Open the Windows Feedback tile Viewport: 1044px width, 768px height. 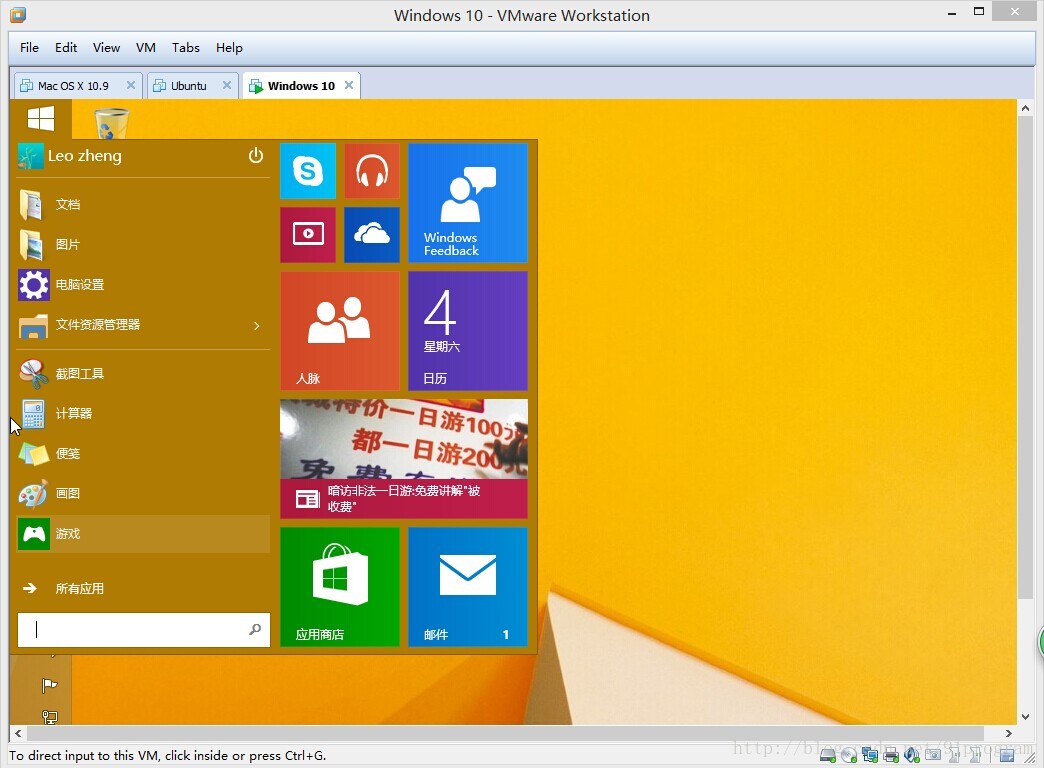point(467,203)
